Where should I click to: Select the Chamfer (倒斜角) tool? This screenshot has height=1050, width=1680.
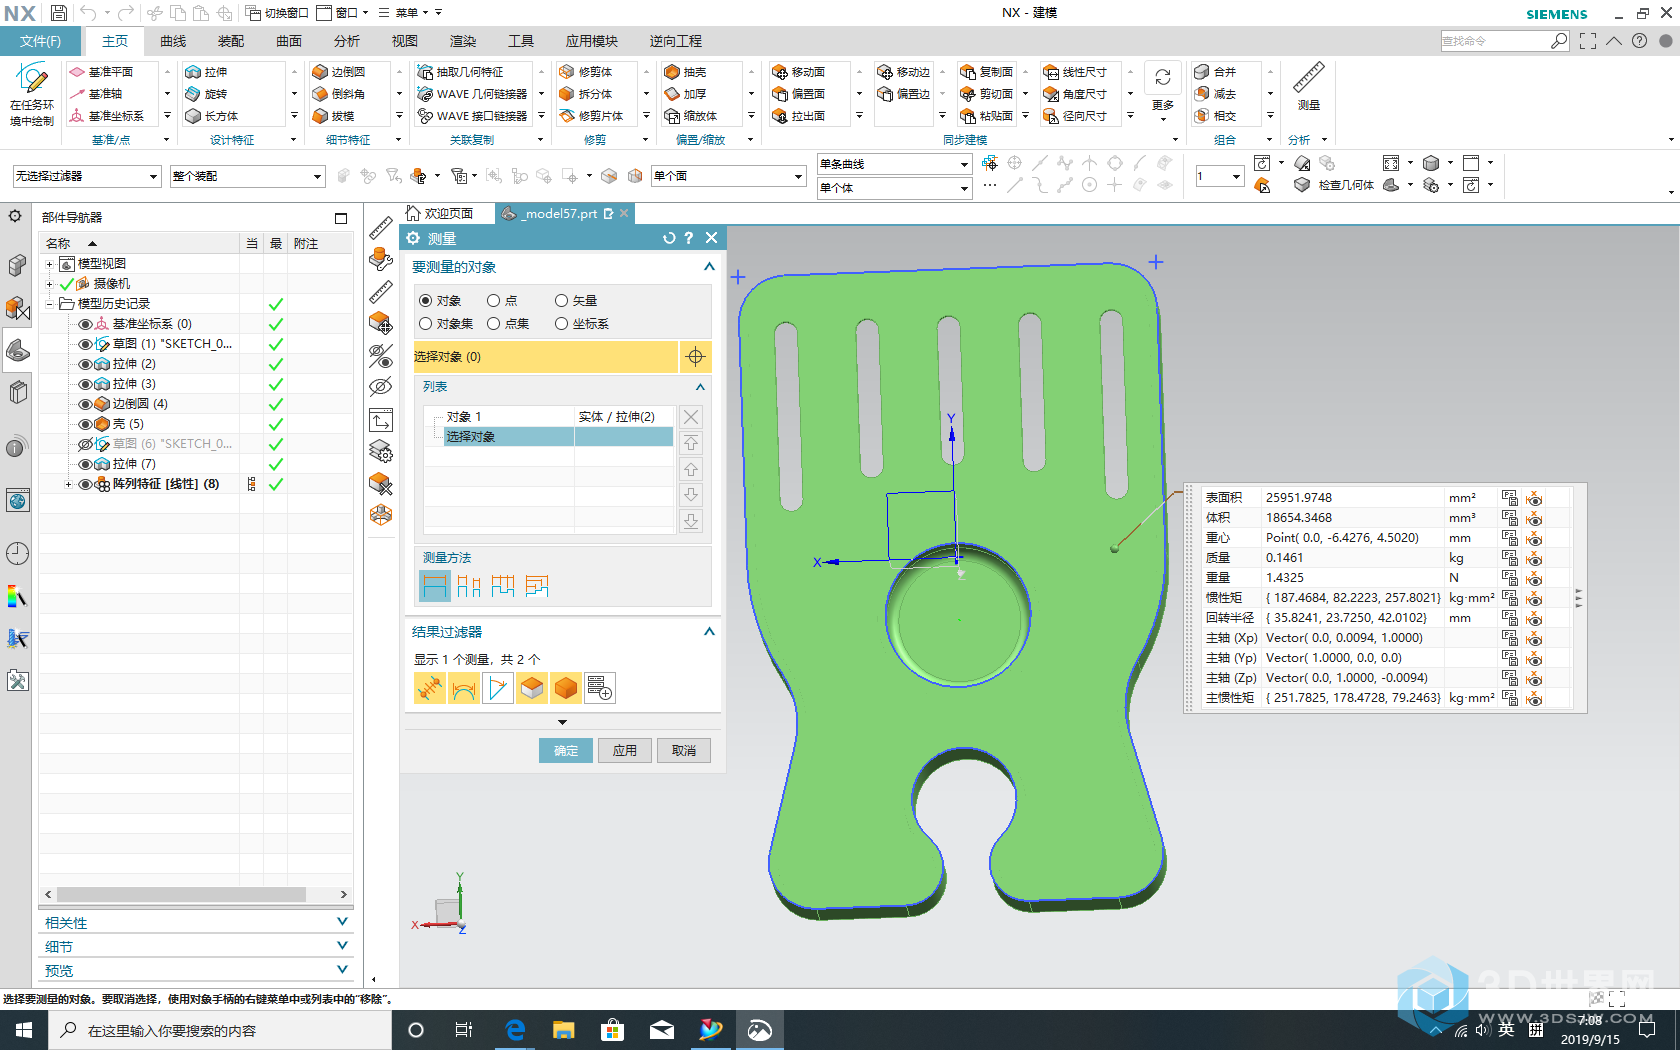(x=338, y=94)
